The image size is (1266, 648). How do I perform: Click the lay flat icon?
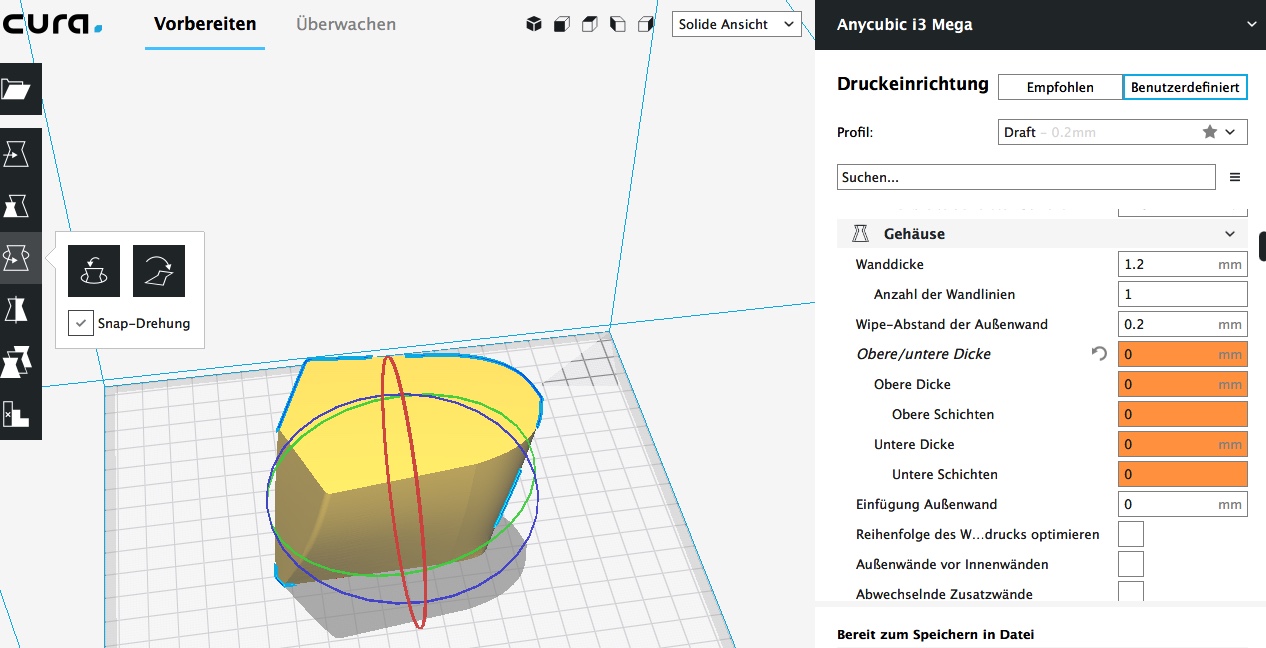(158, 271)
